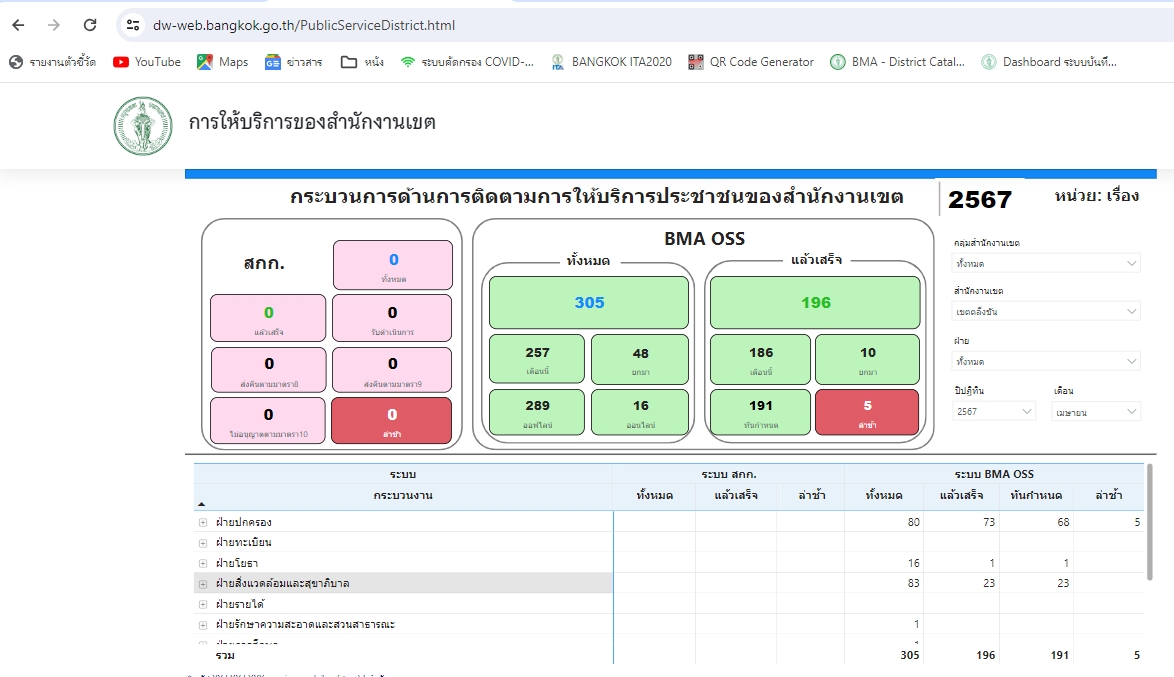Sort by กระบวนงาน column header
Viewport: 1174px width, 677px height.
pos(403,495)
